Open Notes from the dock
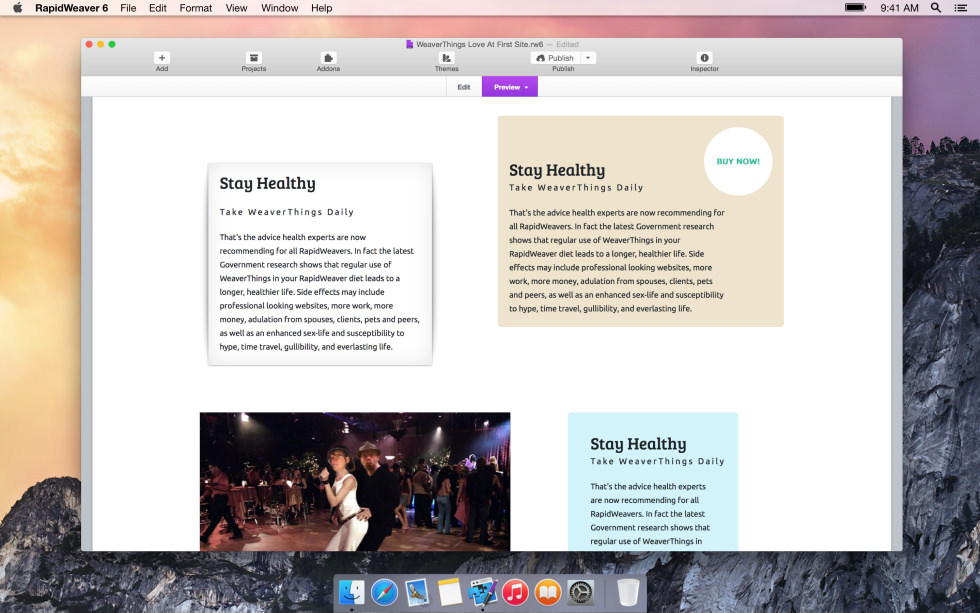This screenshot has height=613, width=980. tap(449, 592)
